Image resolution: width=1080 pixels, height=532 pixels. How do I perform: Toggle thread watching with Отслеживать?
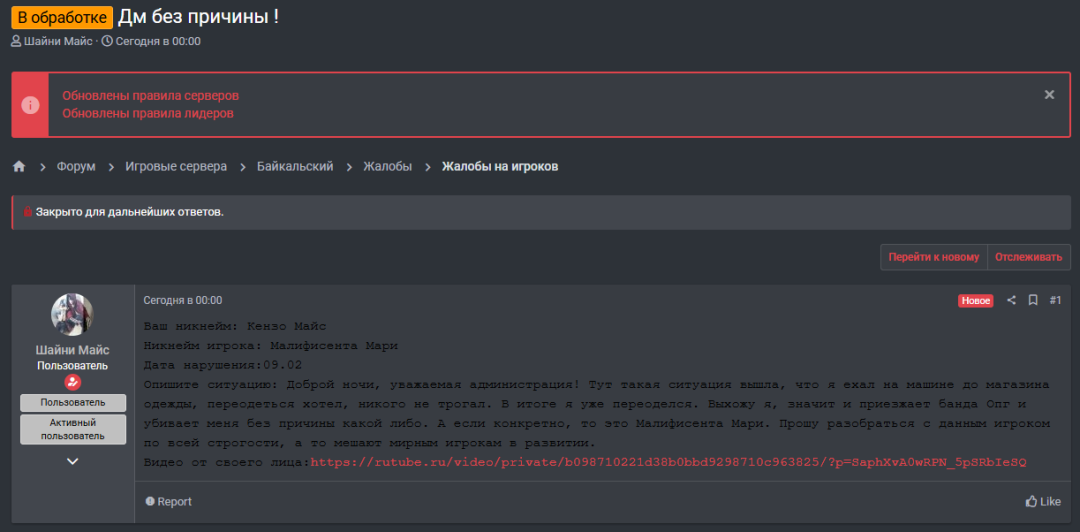(1029, 257)
